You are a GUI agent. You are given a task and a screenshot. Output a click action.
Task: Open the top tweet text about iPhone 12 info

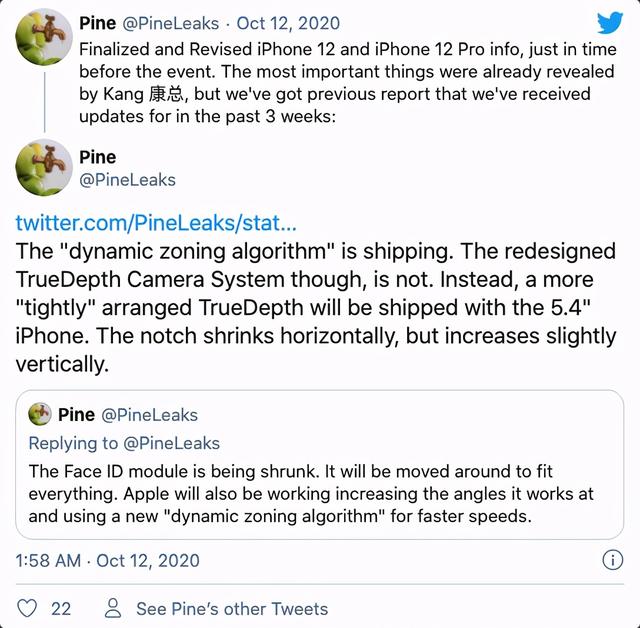click(347, 83)
